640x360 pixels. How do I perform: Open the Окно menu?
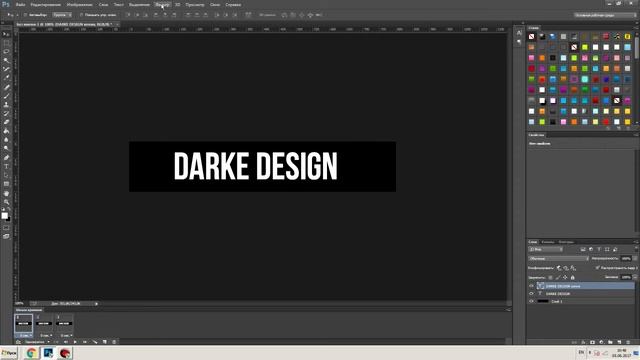215,5
